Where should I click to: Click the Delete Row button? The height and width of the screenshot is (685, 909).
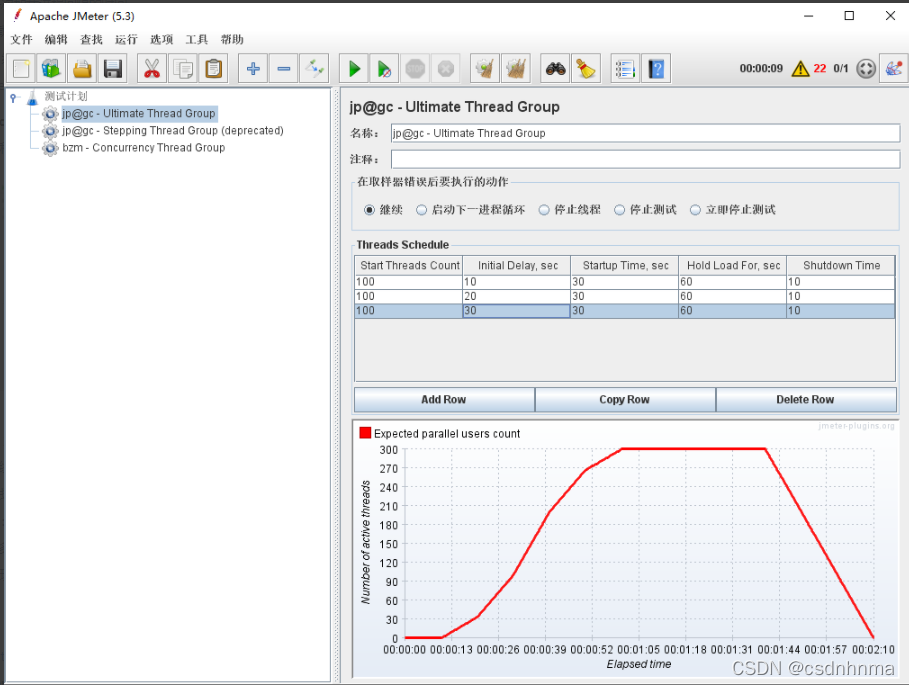(x=806, y=399)
